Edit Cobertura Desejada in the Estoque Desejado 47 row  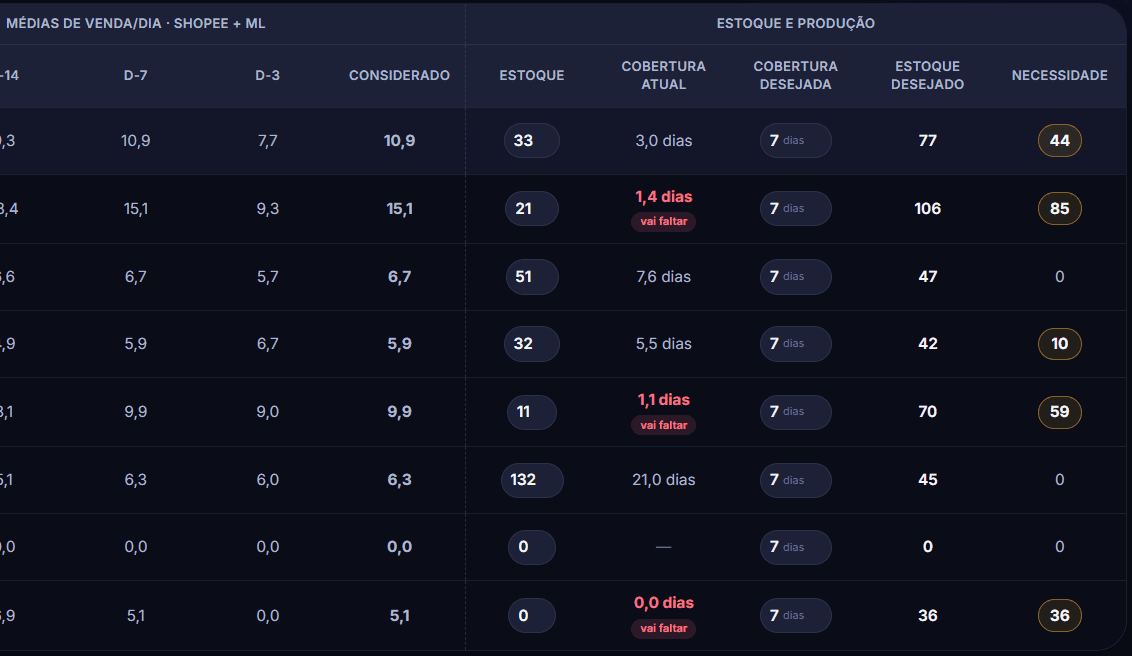tap(795, 276)
